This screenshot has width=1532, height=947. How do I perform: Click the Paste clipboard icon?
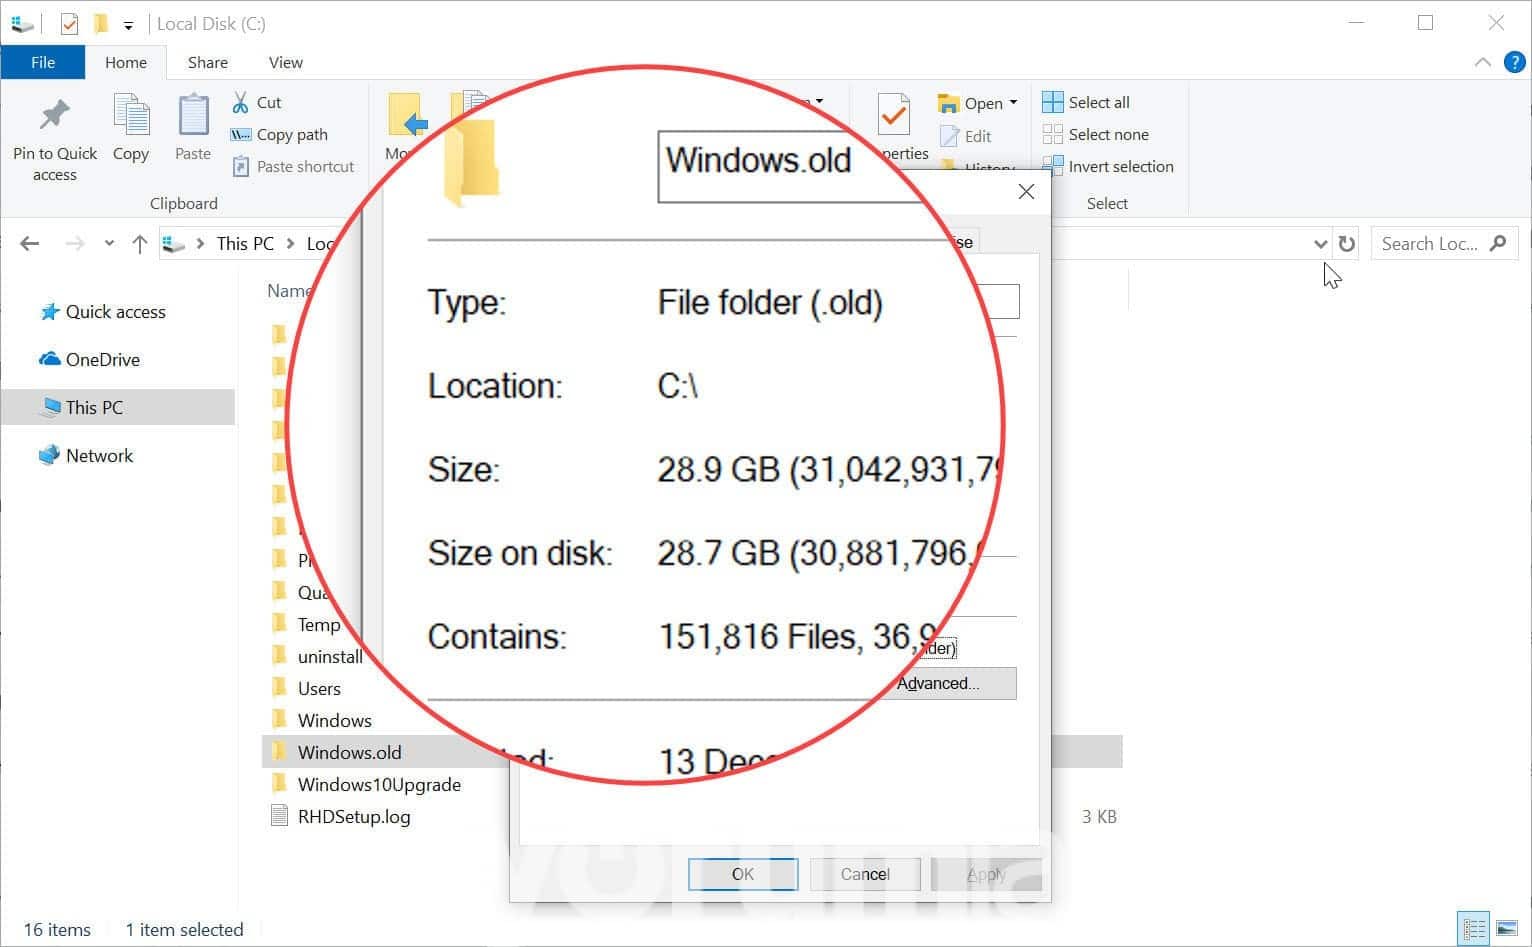click(193, 115)
